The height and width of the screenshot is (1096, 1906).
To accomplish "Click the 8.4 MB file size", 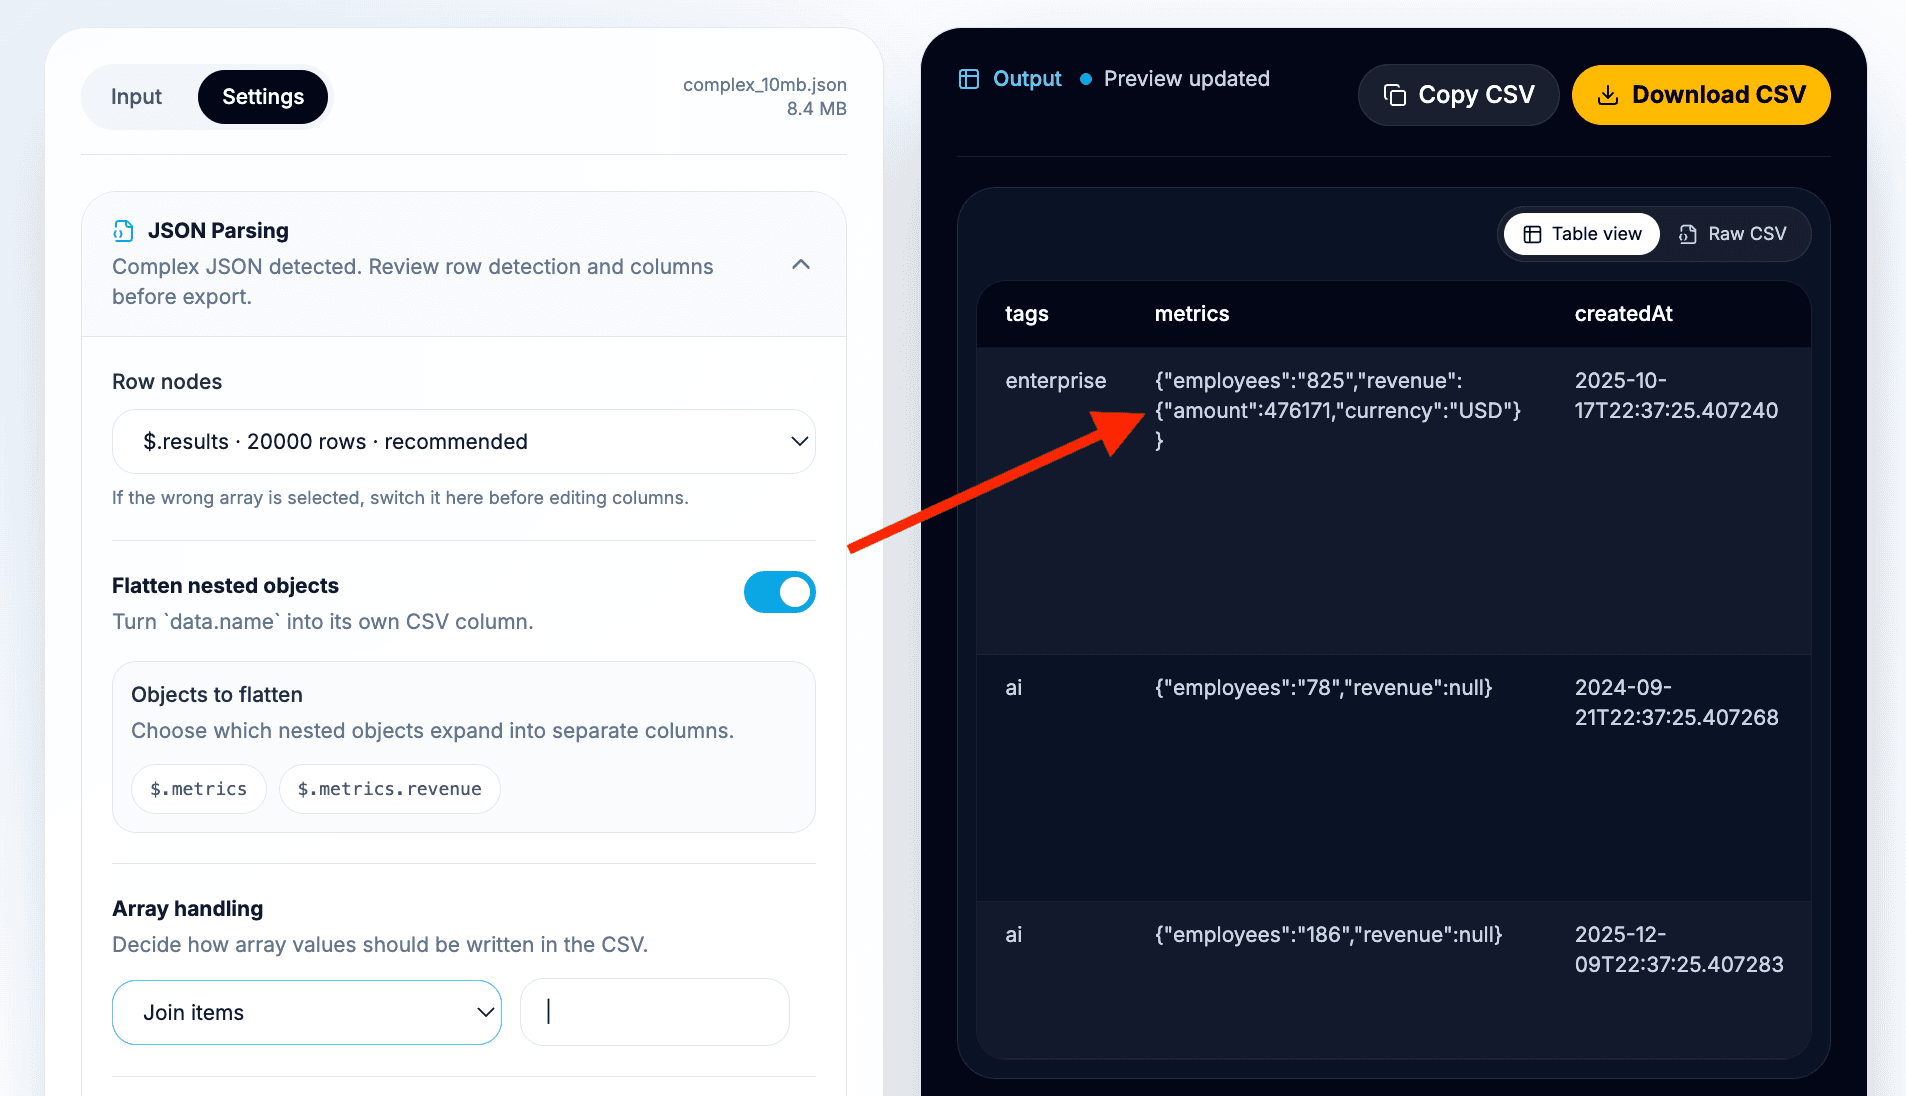I will tap(817, 109).
